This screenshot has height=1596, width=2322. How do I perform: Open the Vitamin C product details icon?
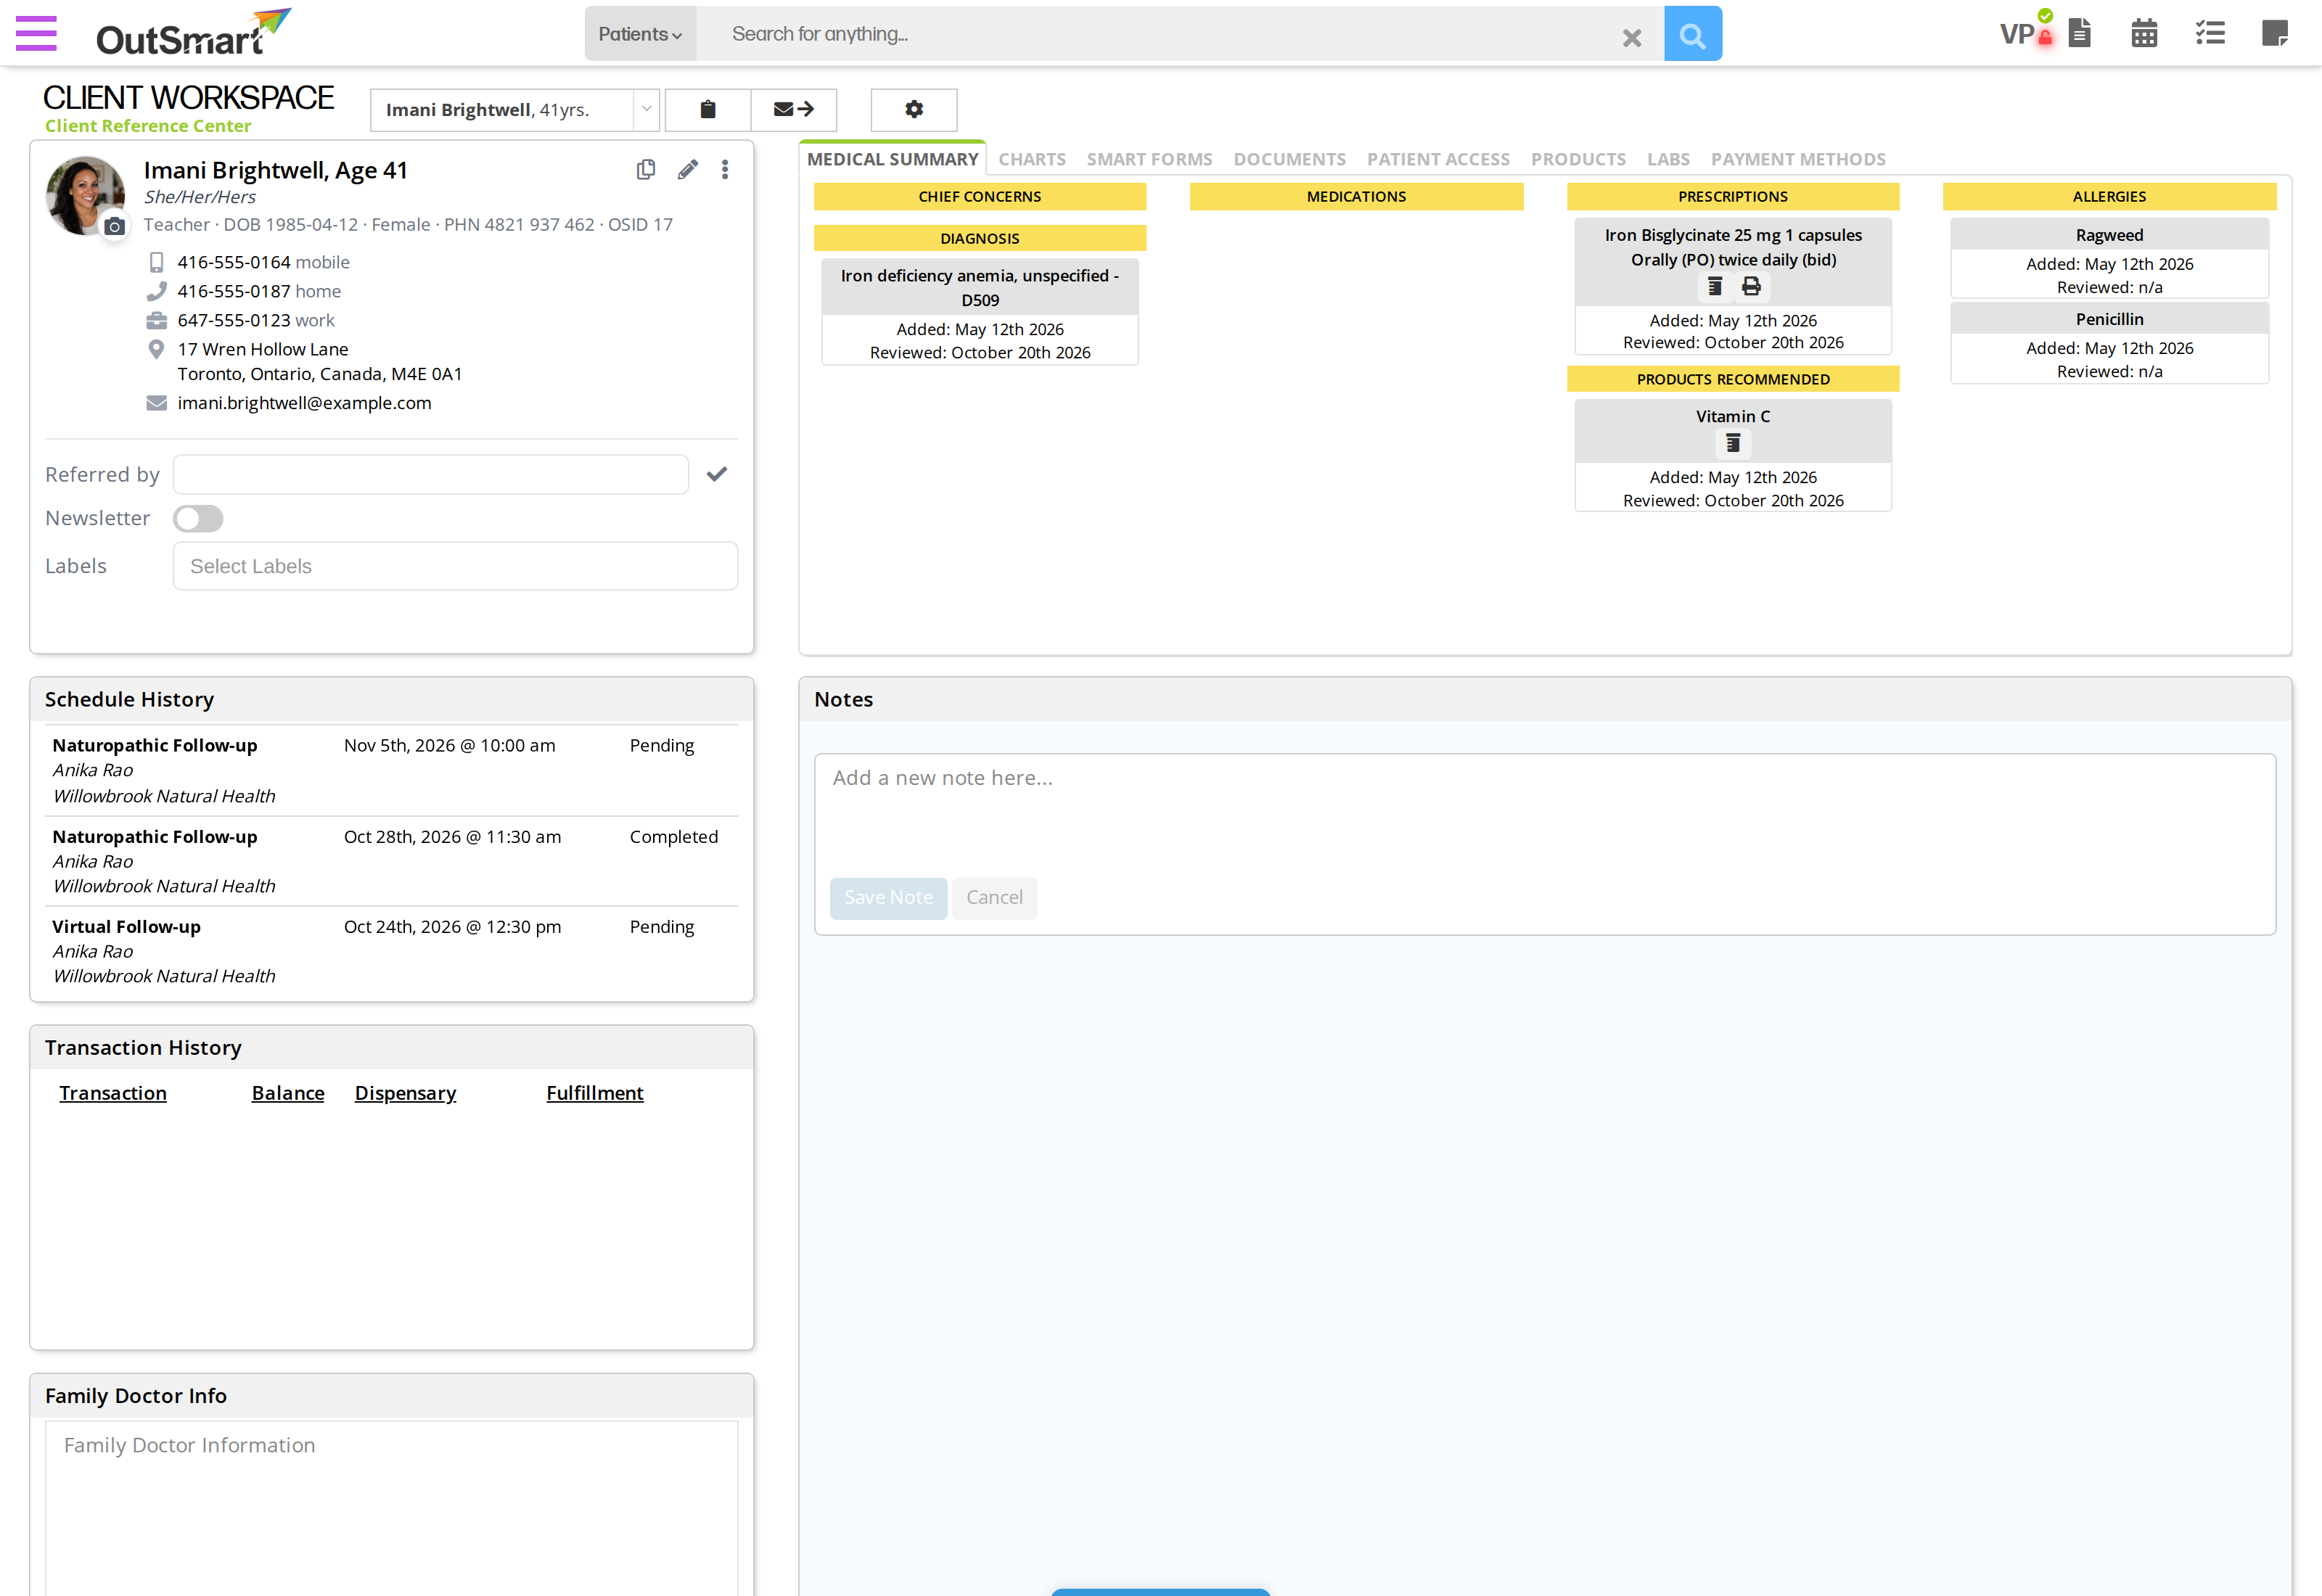point(1733,443)
